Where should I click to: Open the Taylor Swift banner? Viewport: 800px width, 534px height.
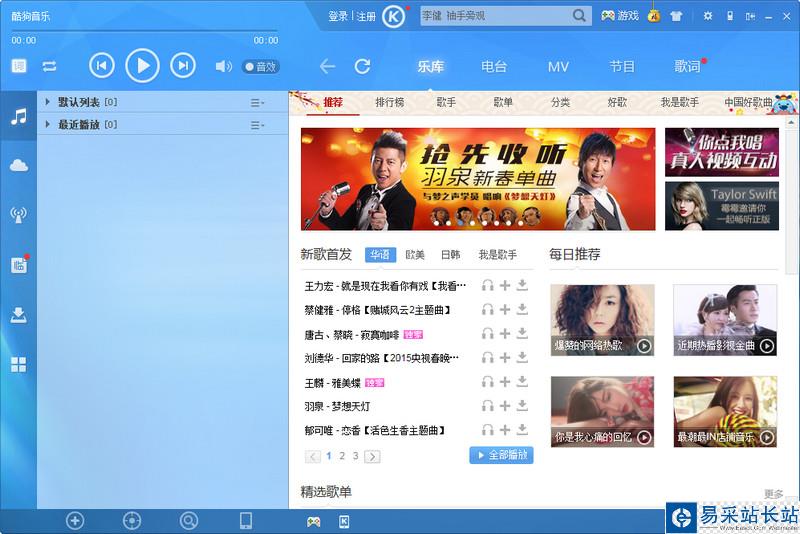pyautogui.click(x=721, y=206)
